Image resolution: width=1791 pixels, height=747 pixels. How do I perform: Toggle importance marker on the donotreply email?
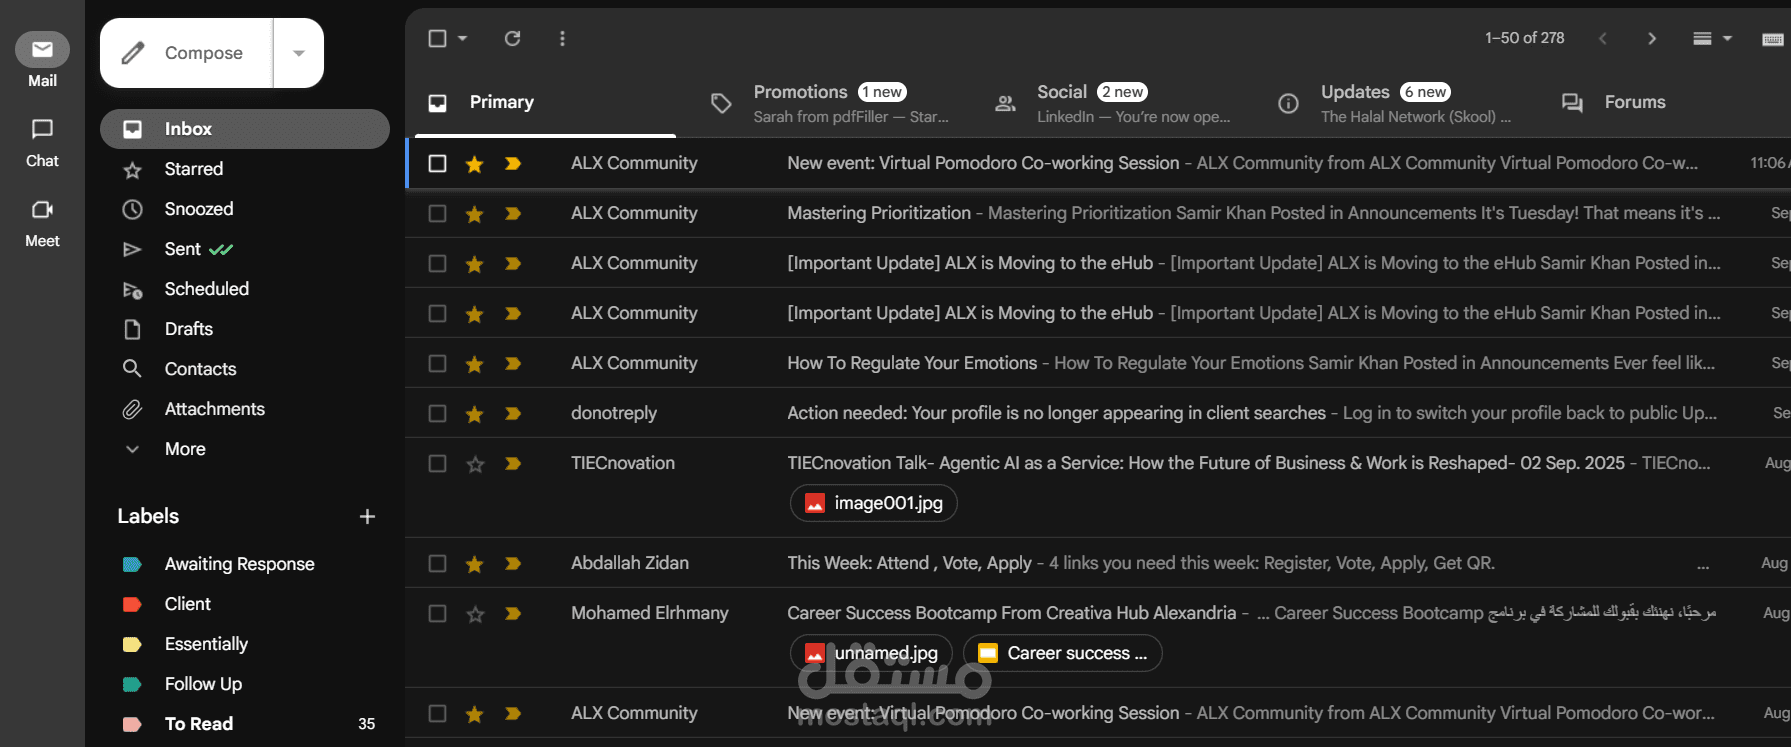(x=513, y=413)
